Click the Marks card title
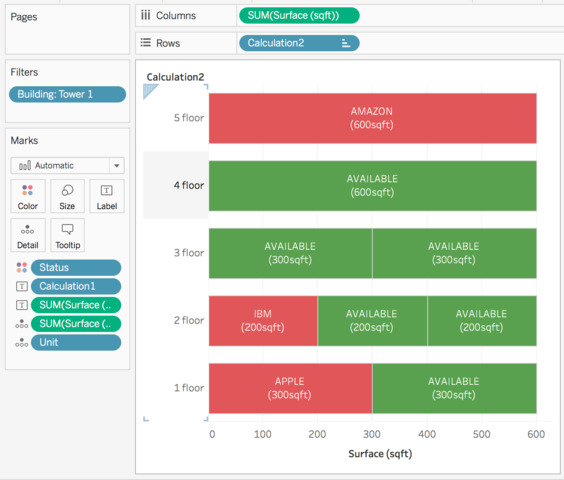564x480 pixels. 24,140
